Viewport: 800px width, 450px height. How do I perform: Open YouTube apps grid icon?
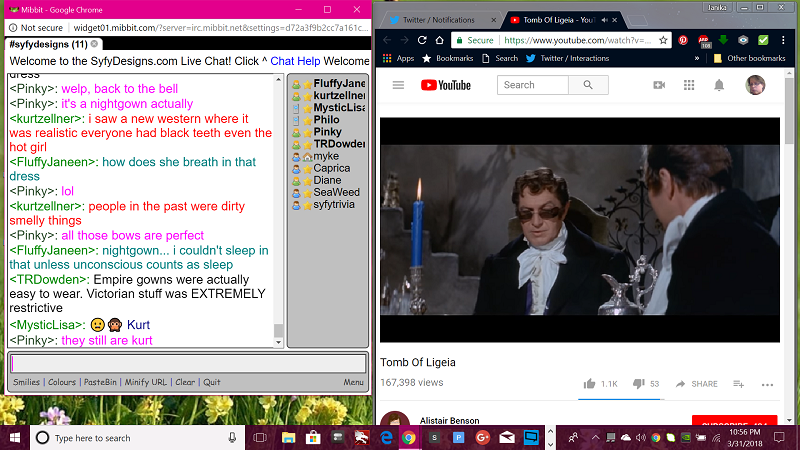click(x=689, y=85)
